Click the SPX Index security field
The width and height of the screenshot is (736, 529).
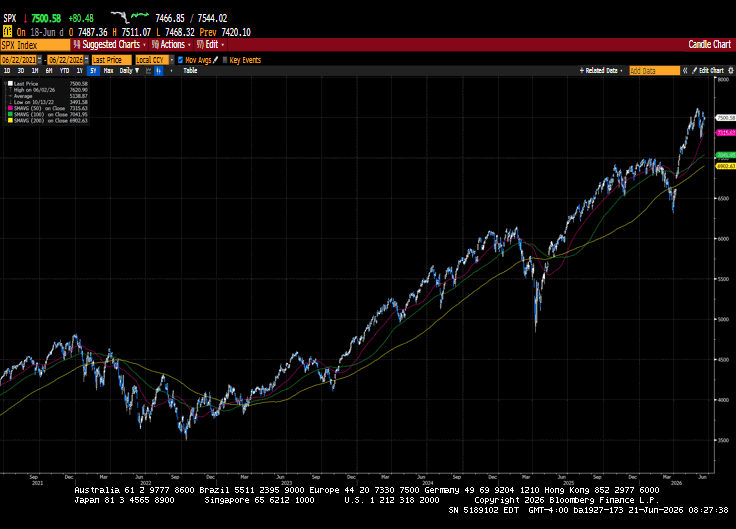(35, 45)
